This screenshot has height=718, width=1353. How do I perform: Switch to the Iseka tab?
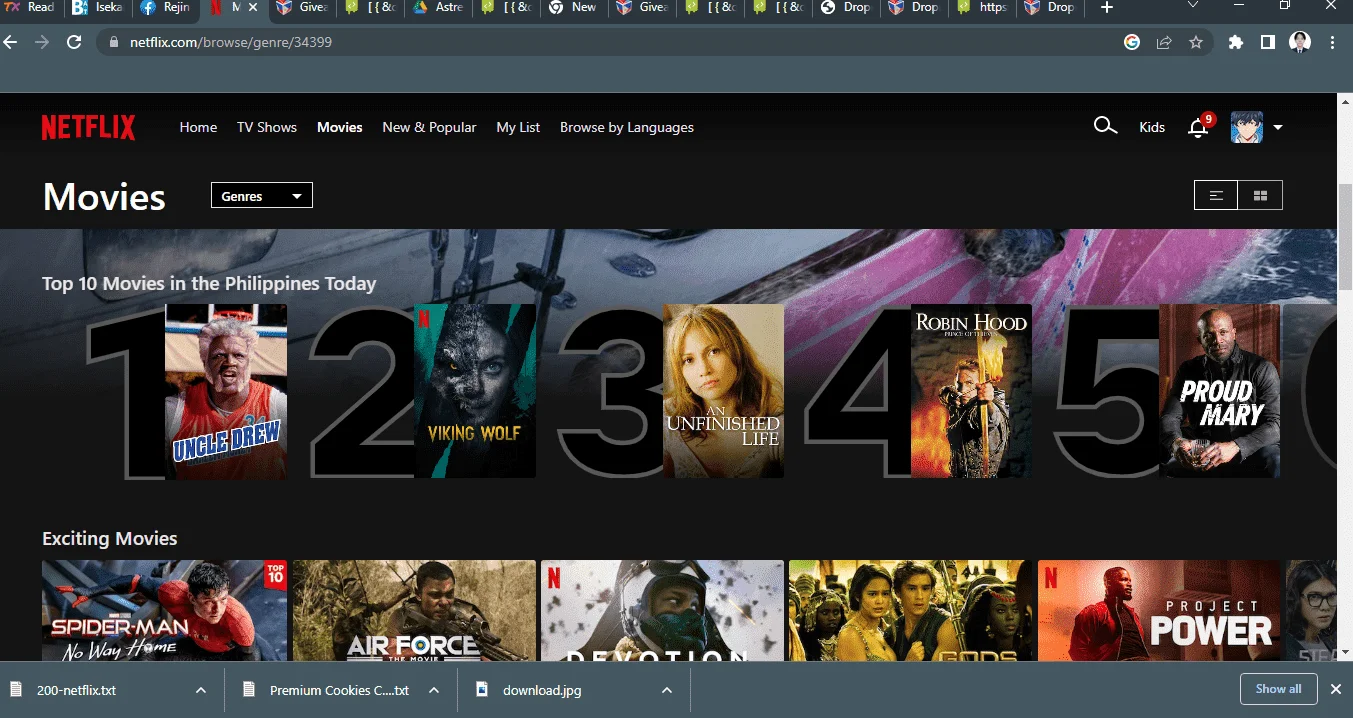[98, 7]
